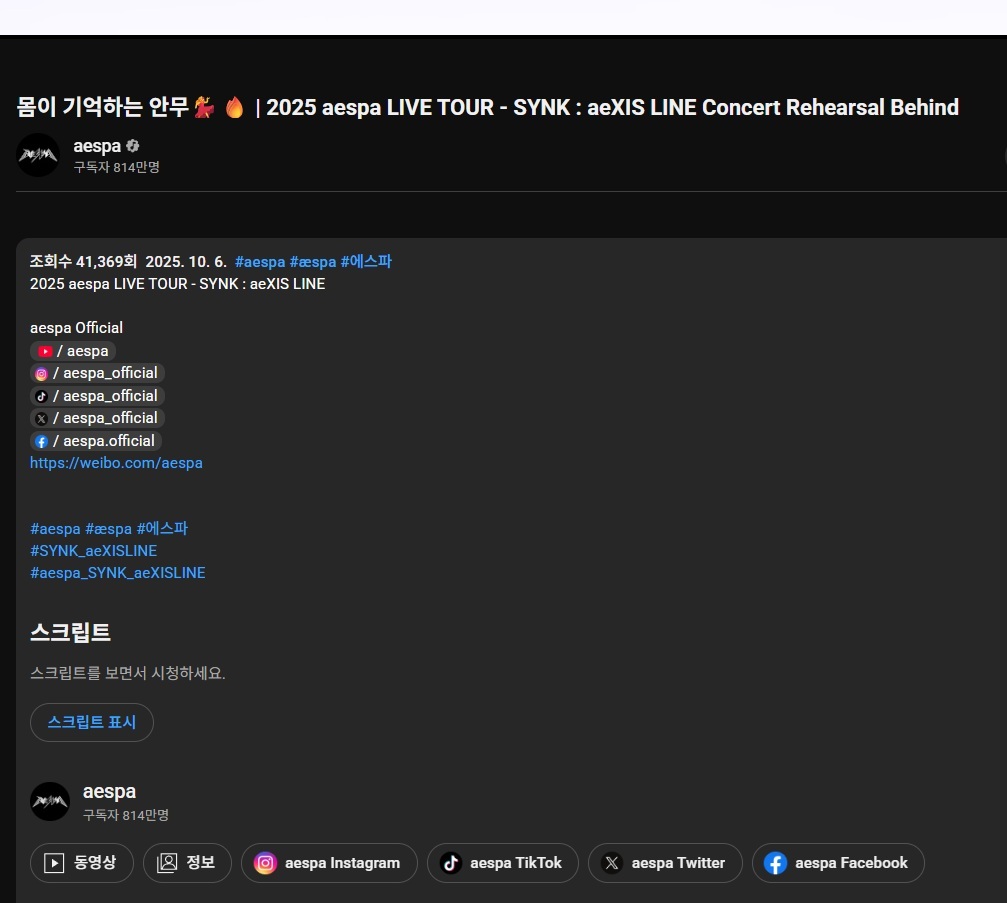Screen dimensions: 1007x903
Task: Click the aespa TikTok button
Action: pos(502,863)
